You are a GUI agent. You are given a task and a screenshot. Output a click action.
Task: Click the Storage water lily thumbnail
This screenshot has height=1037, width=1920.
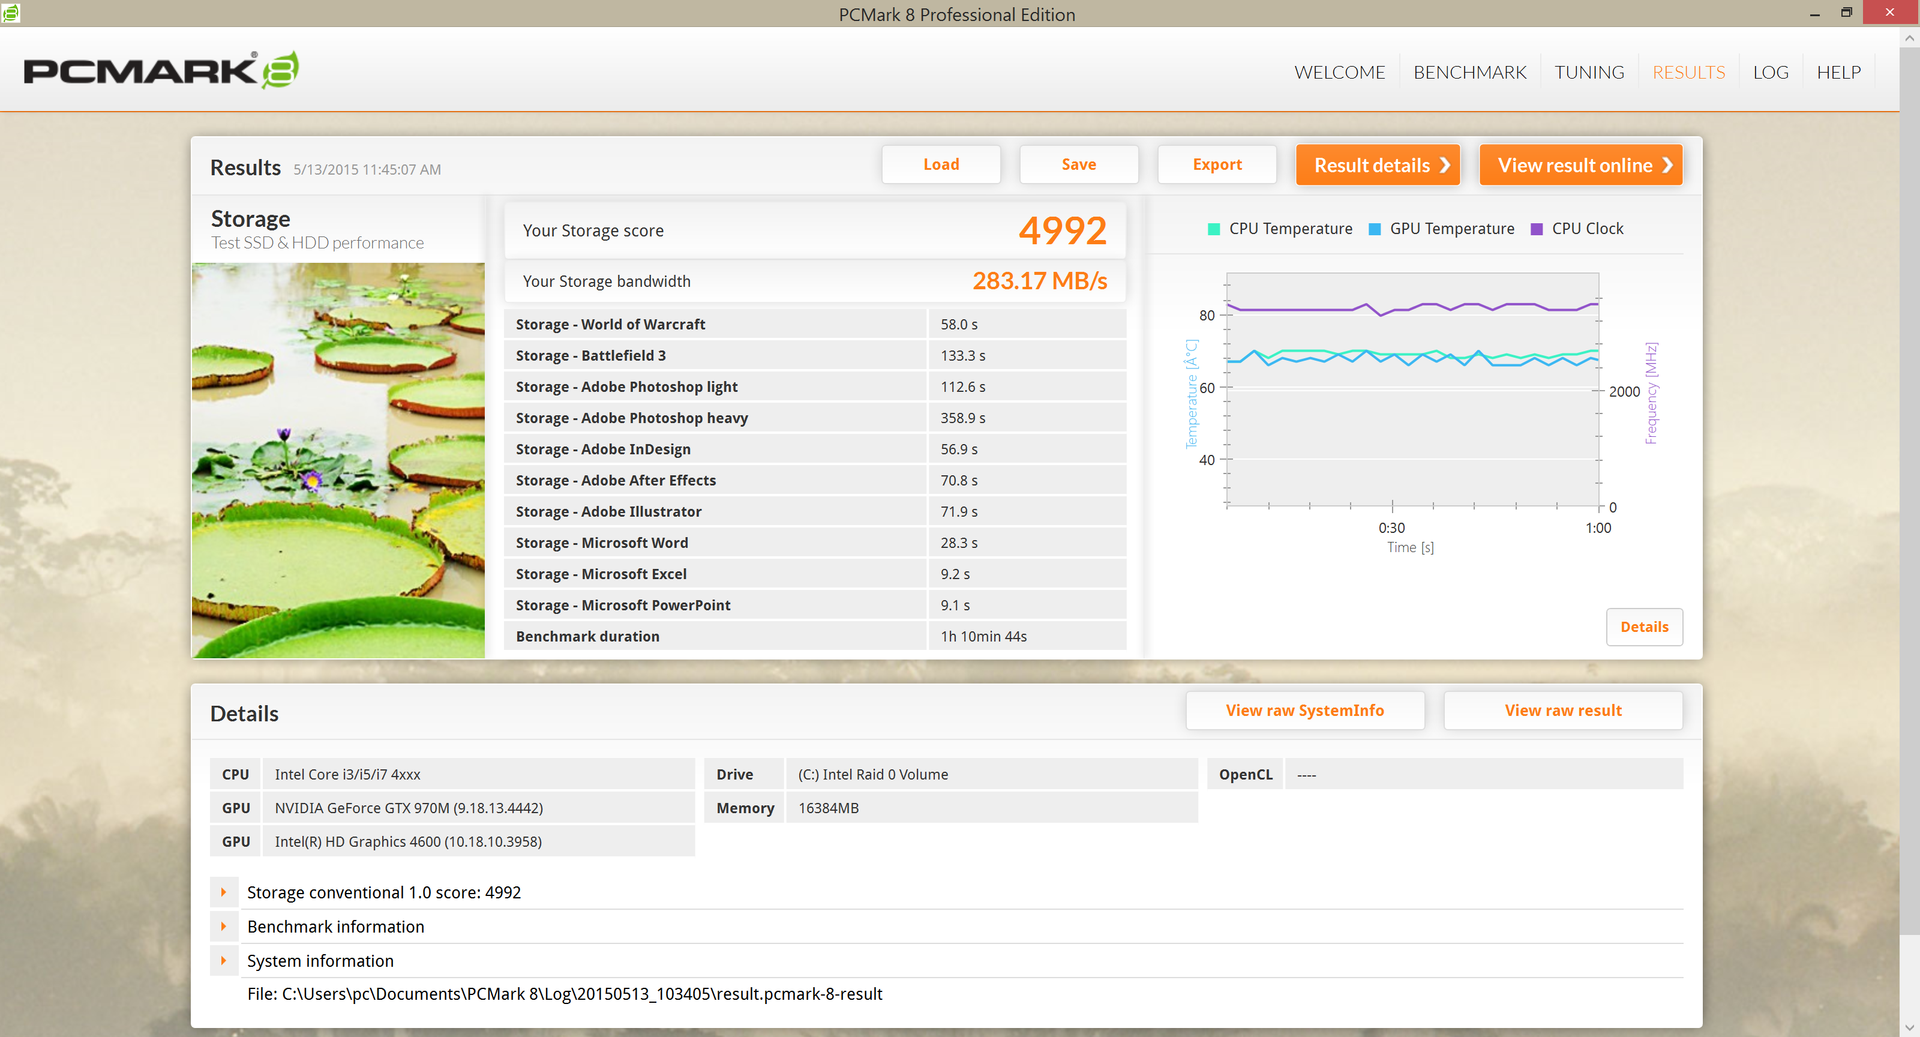click(x=338, y=460)
